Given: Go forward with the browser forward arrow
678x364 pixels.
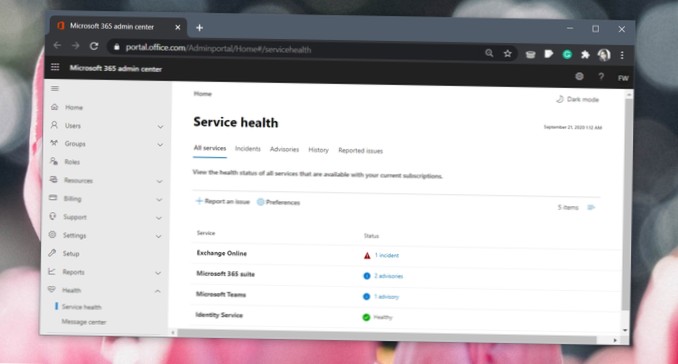Looking at the screenshot, I should point(76,45).
